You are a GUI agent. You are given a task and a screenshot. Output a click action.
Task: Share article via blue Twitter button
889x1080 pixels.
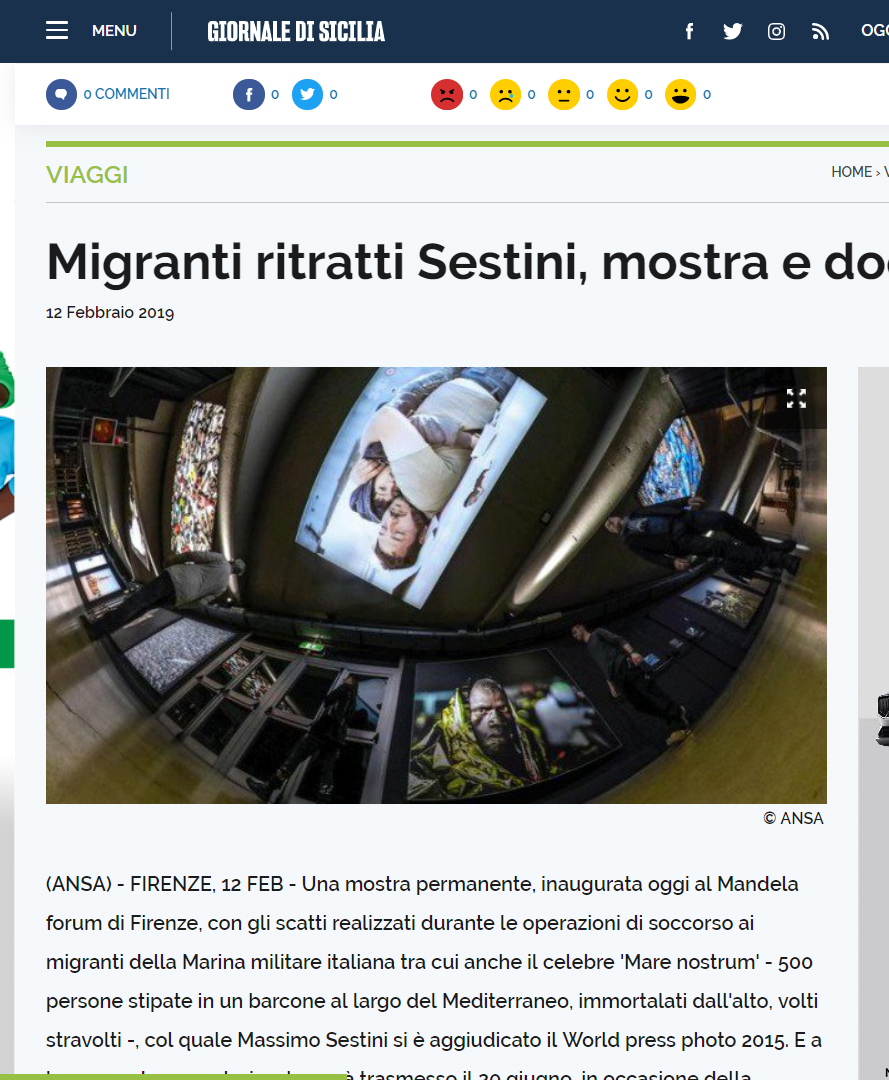click(307, 94)
